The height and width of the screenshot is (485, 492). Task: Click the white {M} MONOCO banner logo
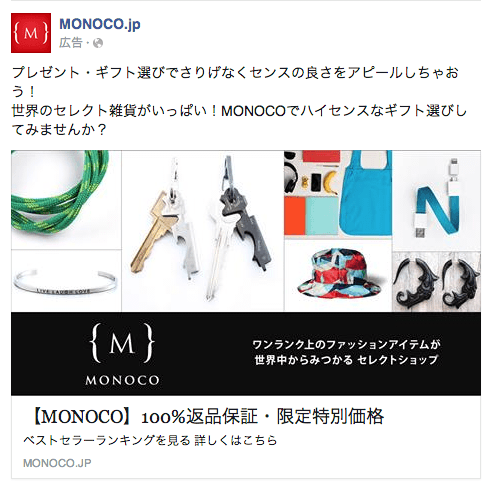pos(122,354)
